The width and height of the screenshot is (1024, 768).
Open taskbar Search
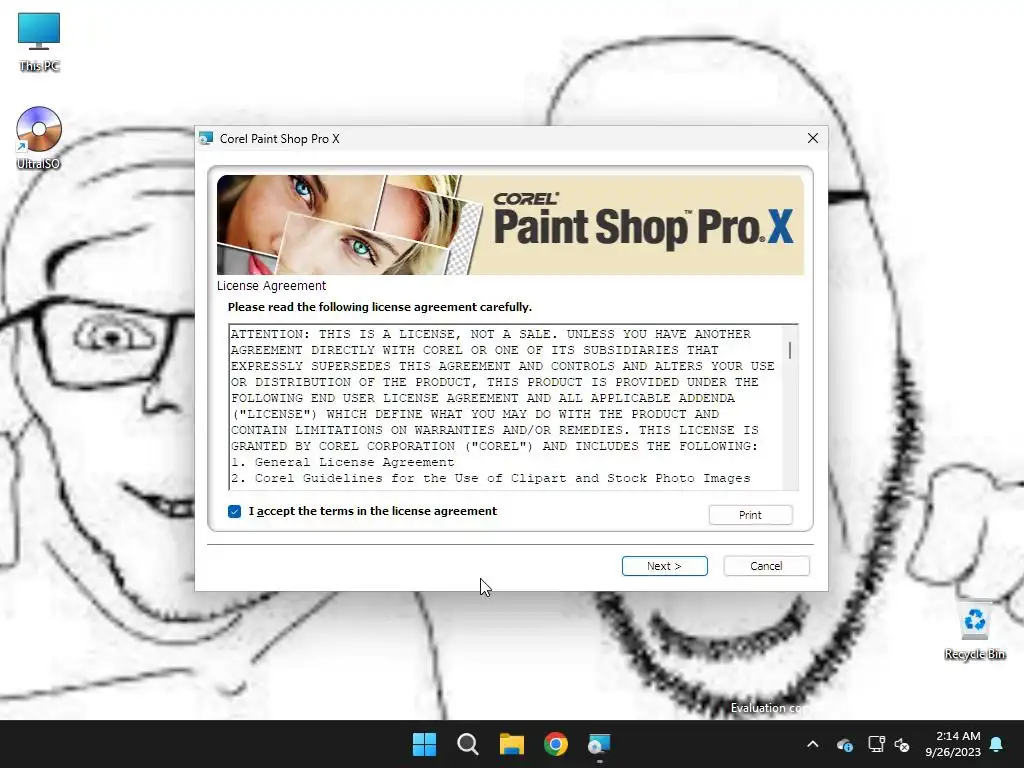tap(468, 744)
